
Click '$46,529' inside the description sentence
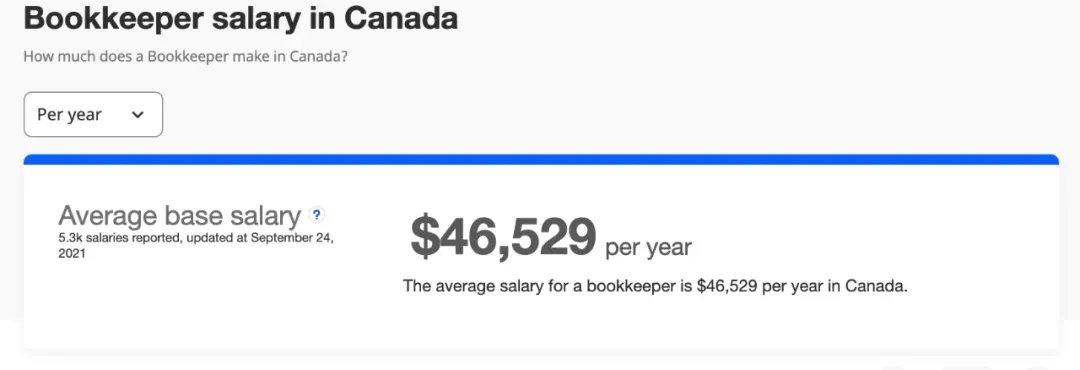(x=727, y=286)
